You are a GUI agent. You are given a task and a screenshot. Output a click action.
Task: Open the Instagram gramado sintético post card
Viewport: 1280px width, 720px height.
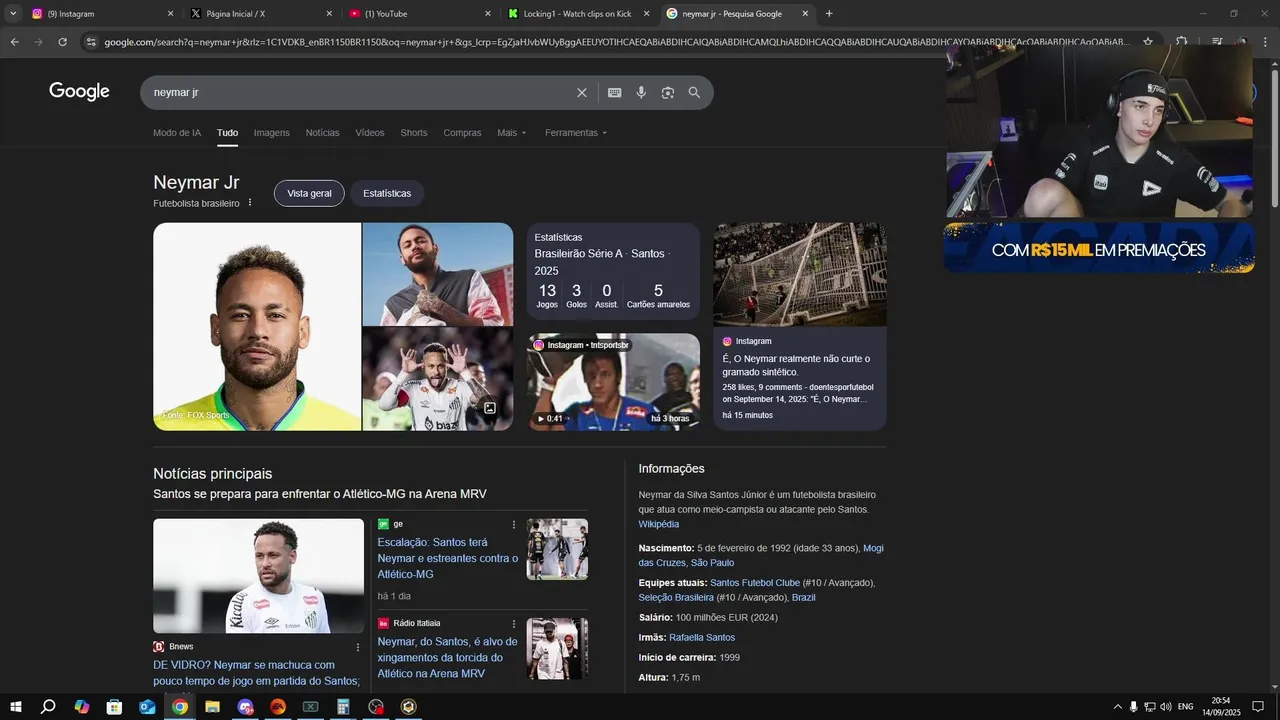pyautogui.click(x=800, y=326)
